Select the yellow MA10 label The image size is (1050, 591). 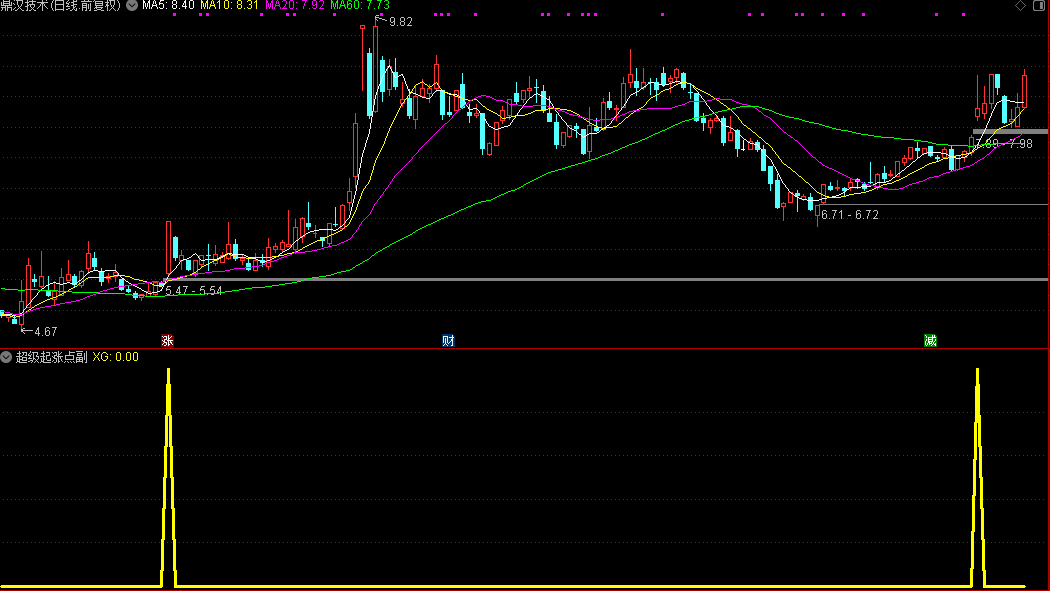[x=230, y=6]
